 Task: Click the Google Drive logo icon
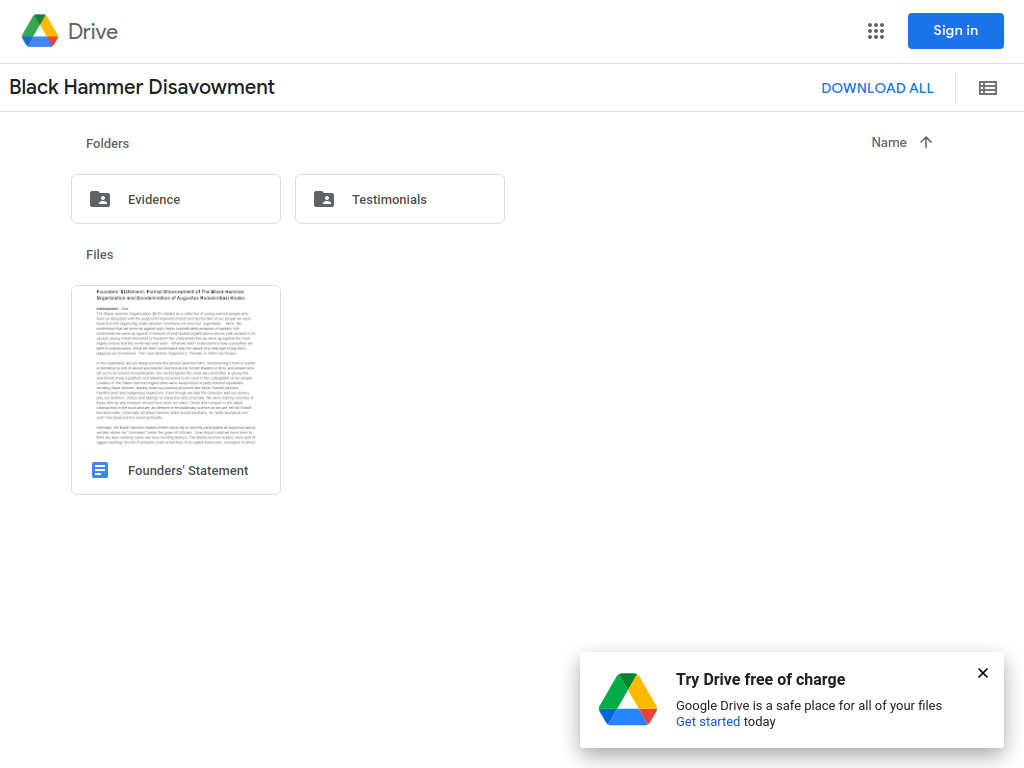[x=40, y=31]
